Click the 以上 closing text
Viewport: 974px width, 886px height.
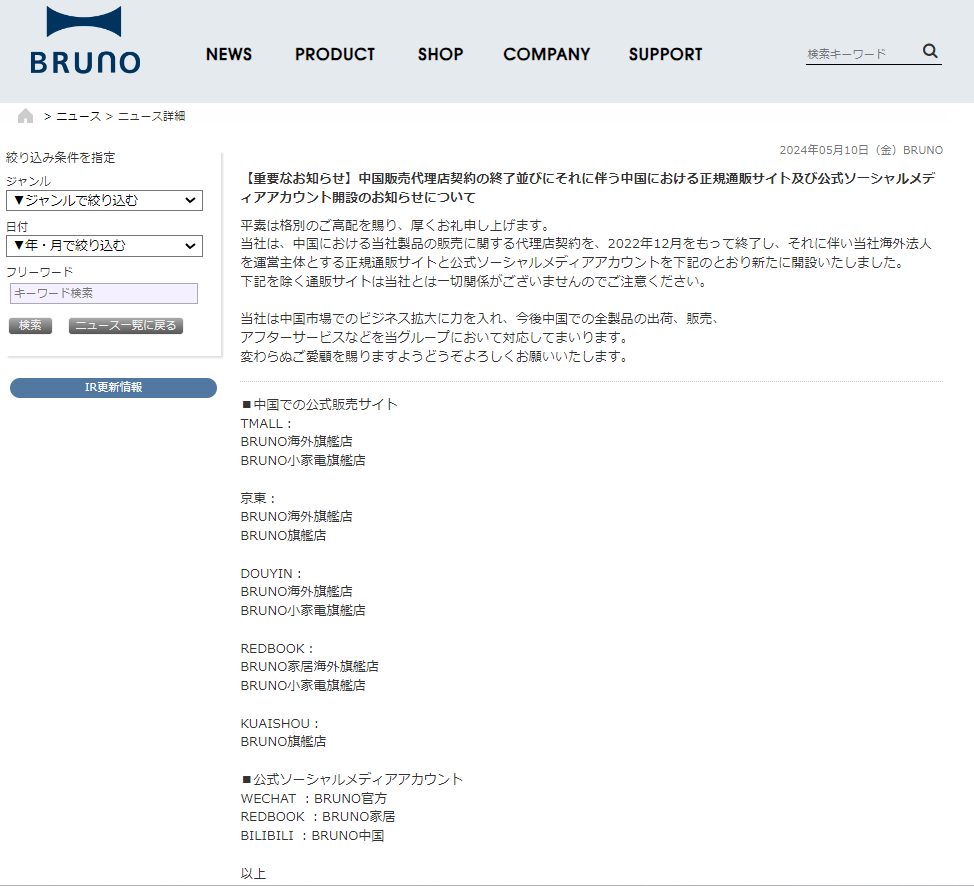(x=253, y=874)
